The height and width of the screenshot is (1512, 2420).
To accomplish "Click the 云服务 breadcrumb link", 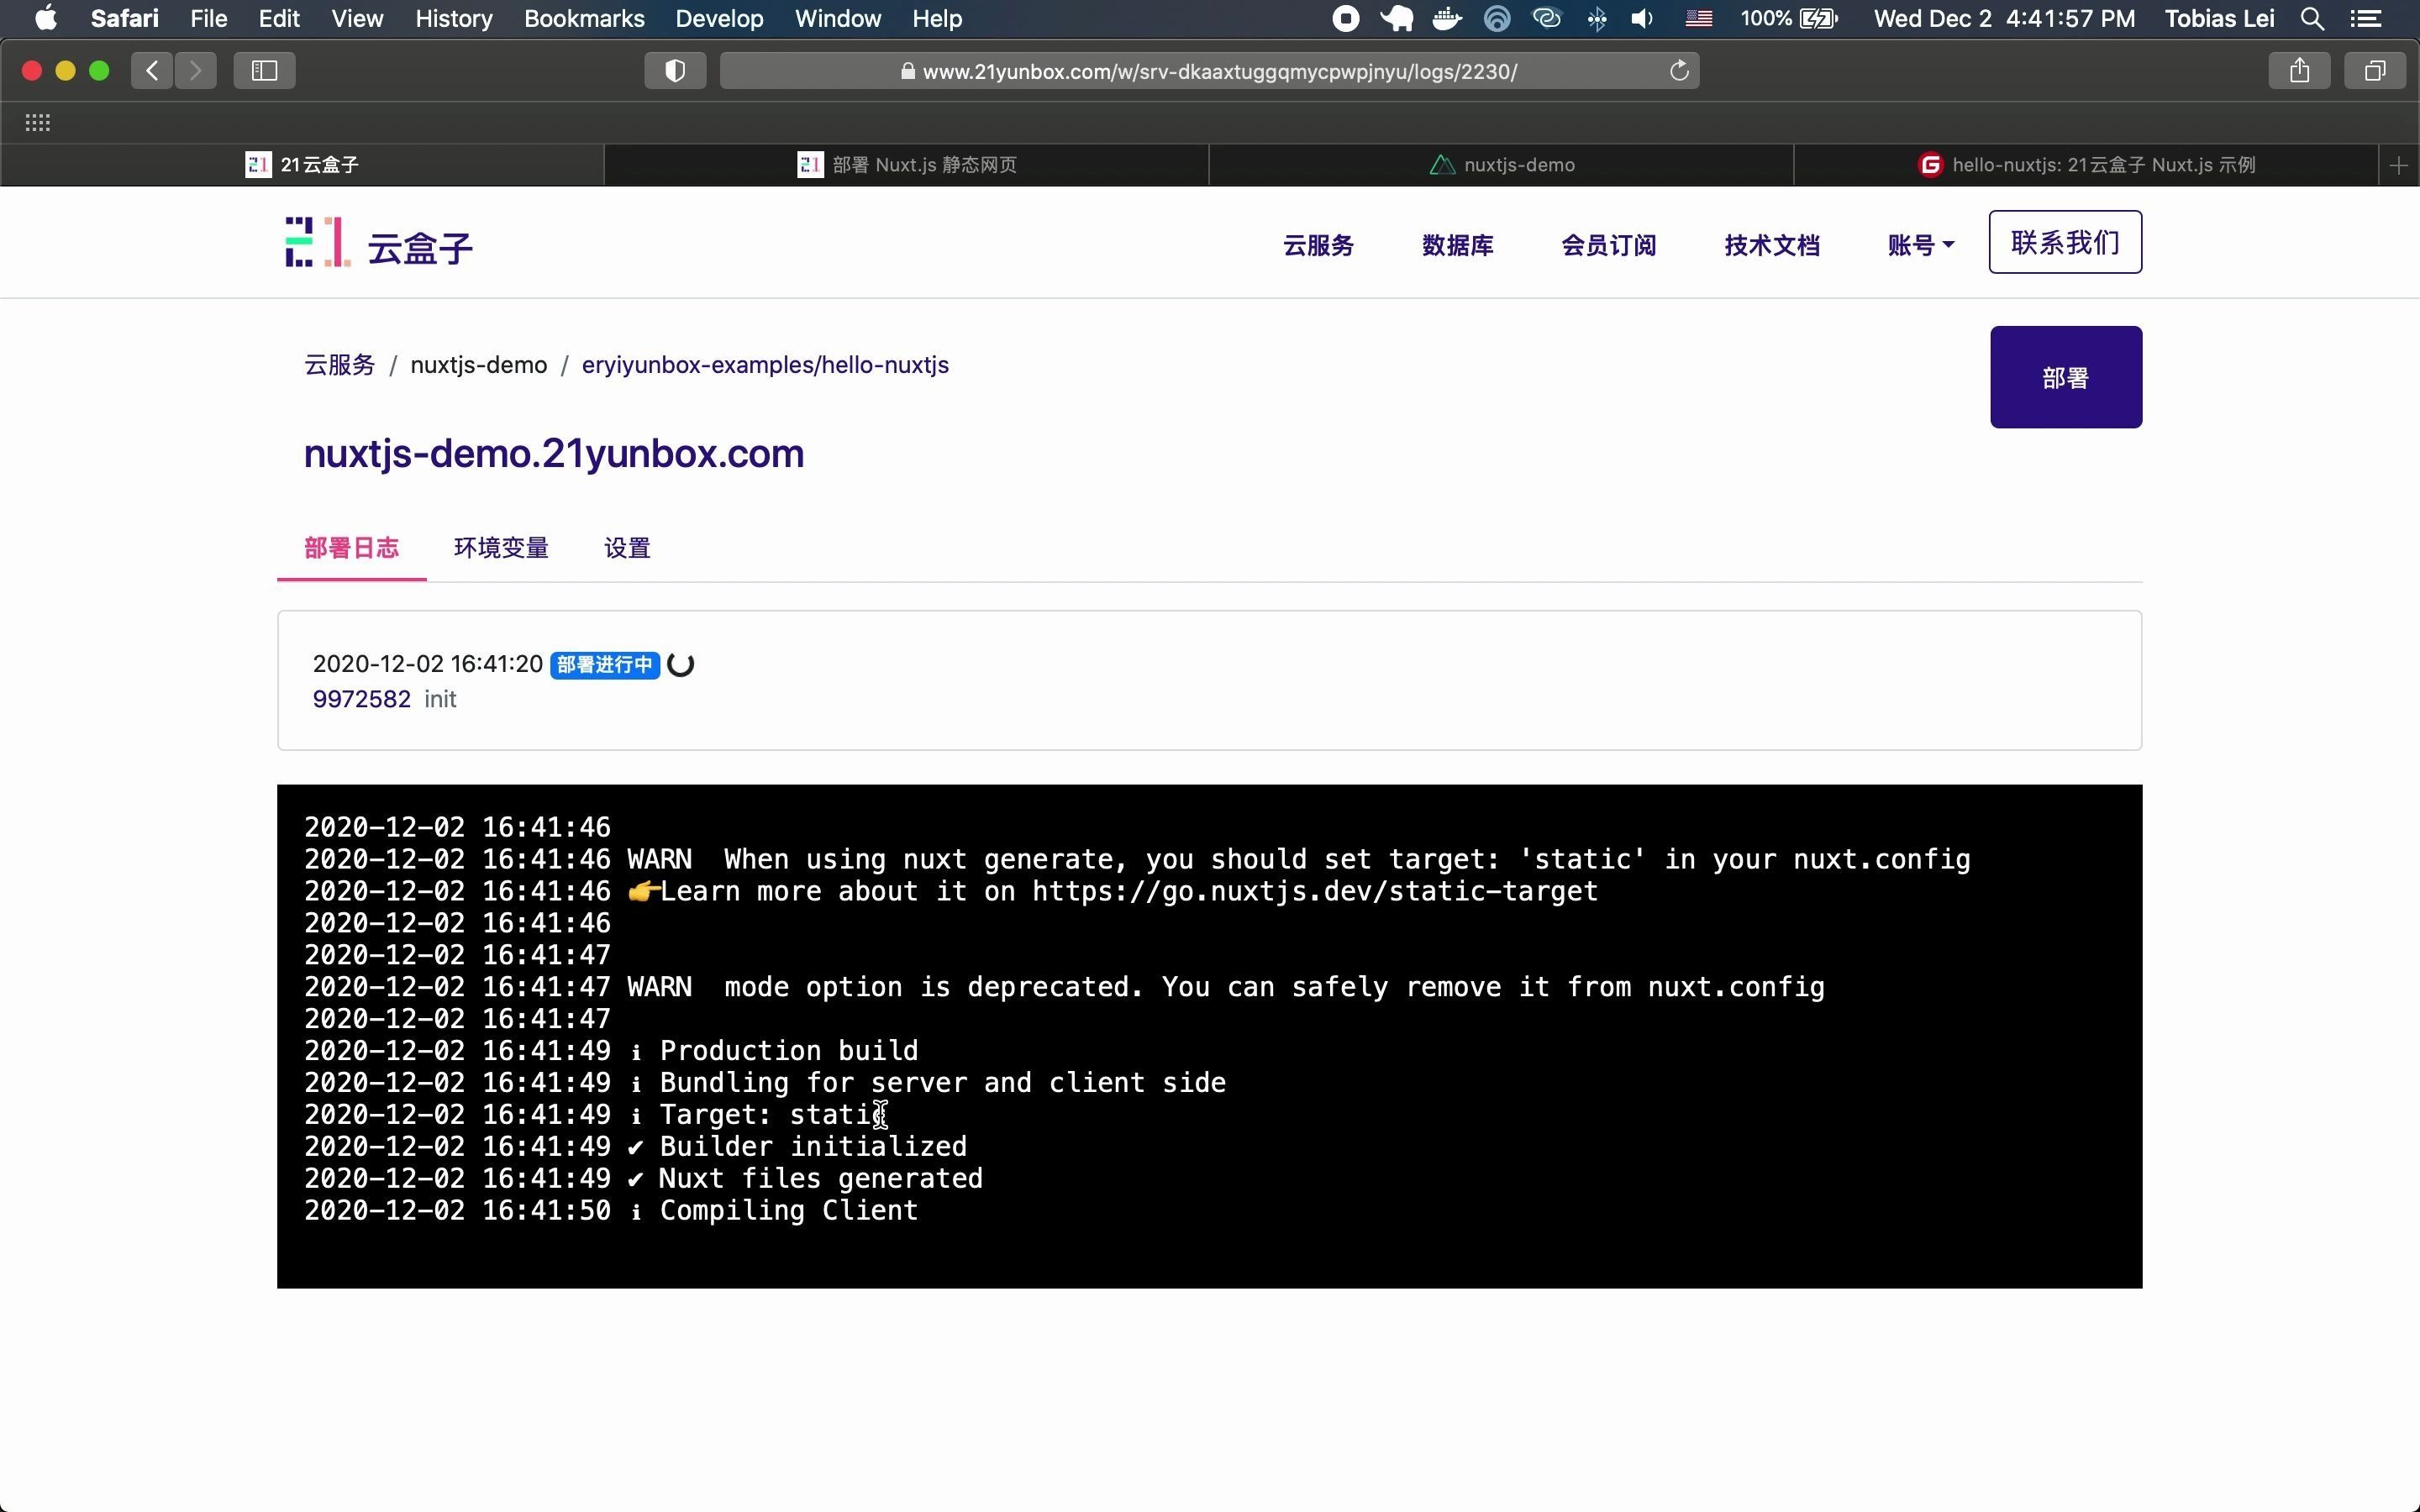I will pos(340,365).
